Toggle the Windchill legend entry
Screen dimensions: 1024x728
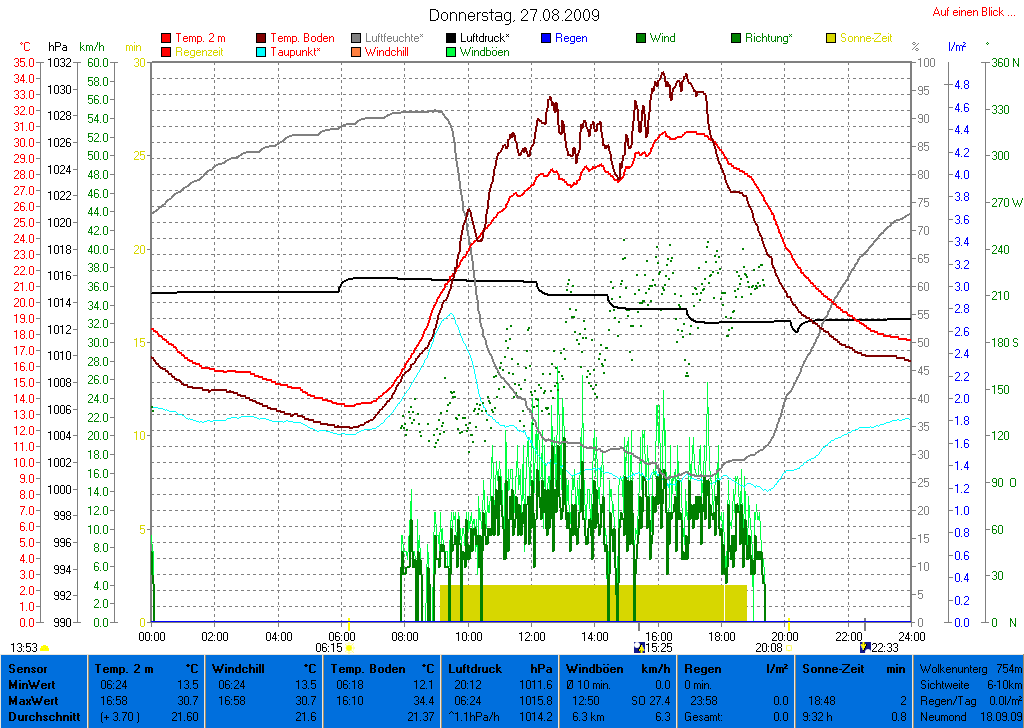[386, 52]
